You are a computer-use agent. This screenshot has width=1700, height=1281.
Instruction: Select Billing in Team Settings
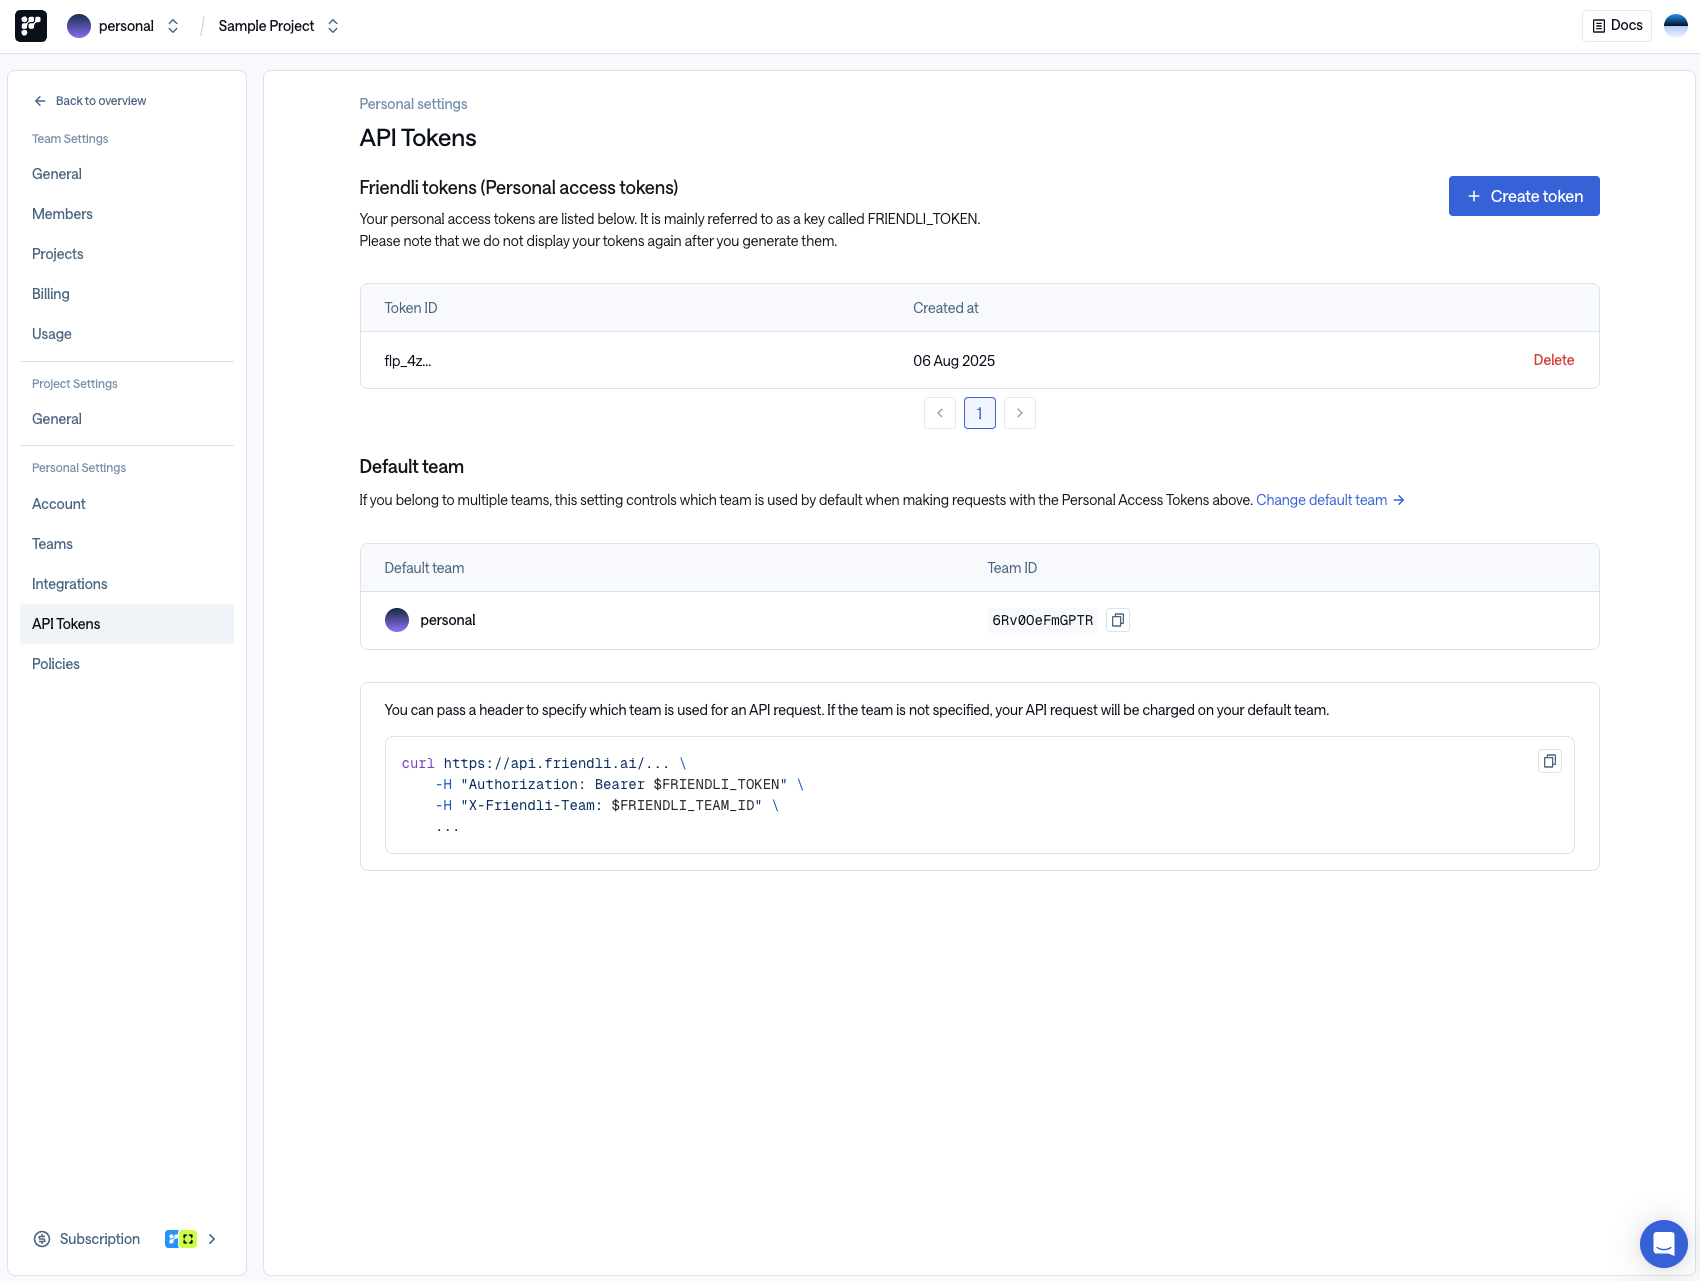click(51, 293)
